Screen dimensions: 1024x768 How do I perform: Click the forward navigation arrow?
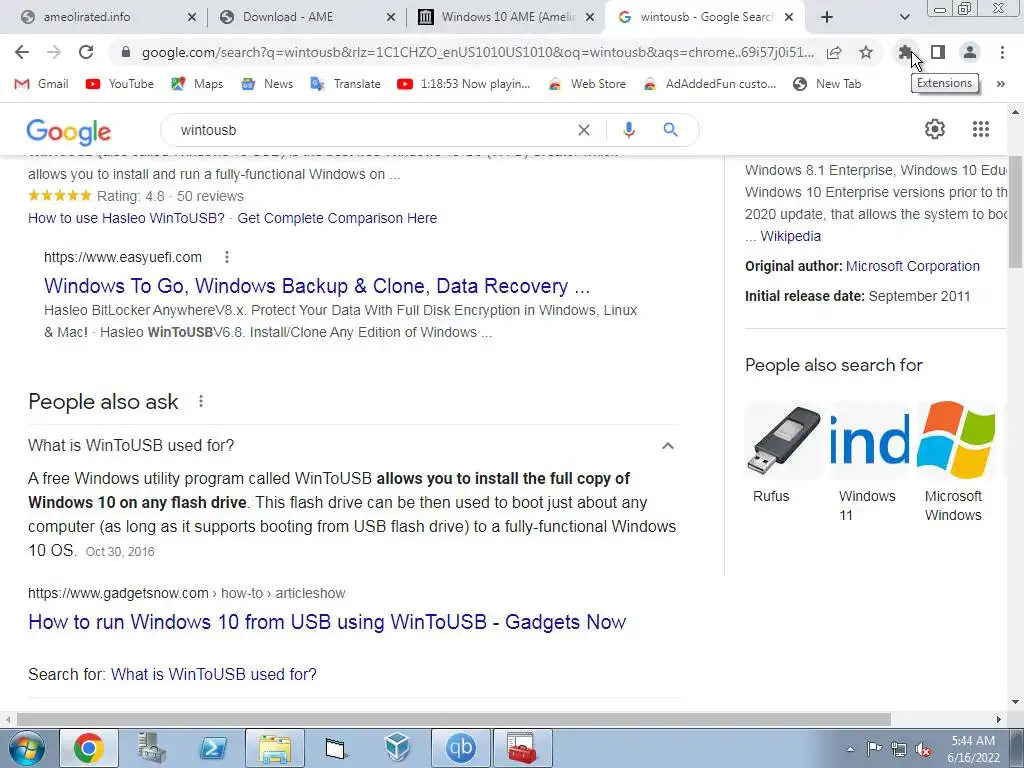(54, 52)
